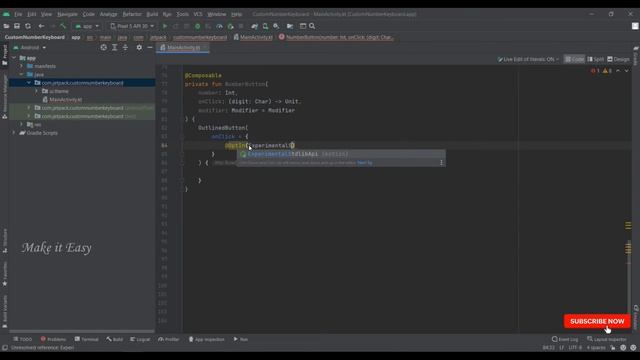Click the yellow warning indicator in editor

[607, 71]
